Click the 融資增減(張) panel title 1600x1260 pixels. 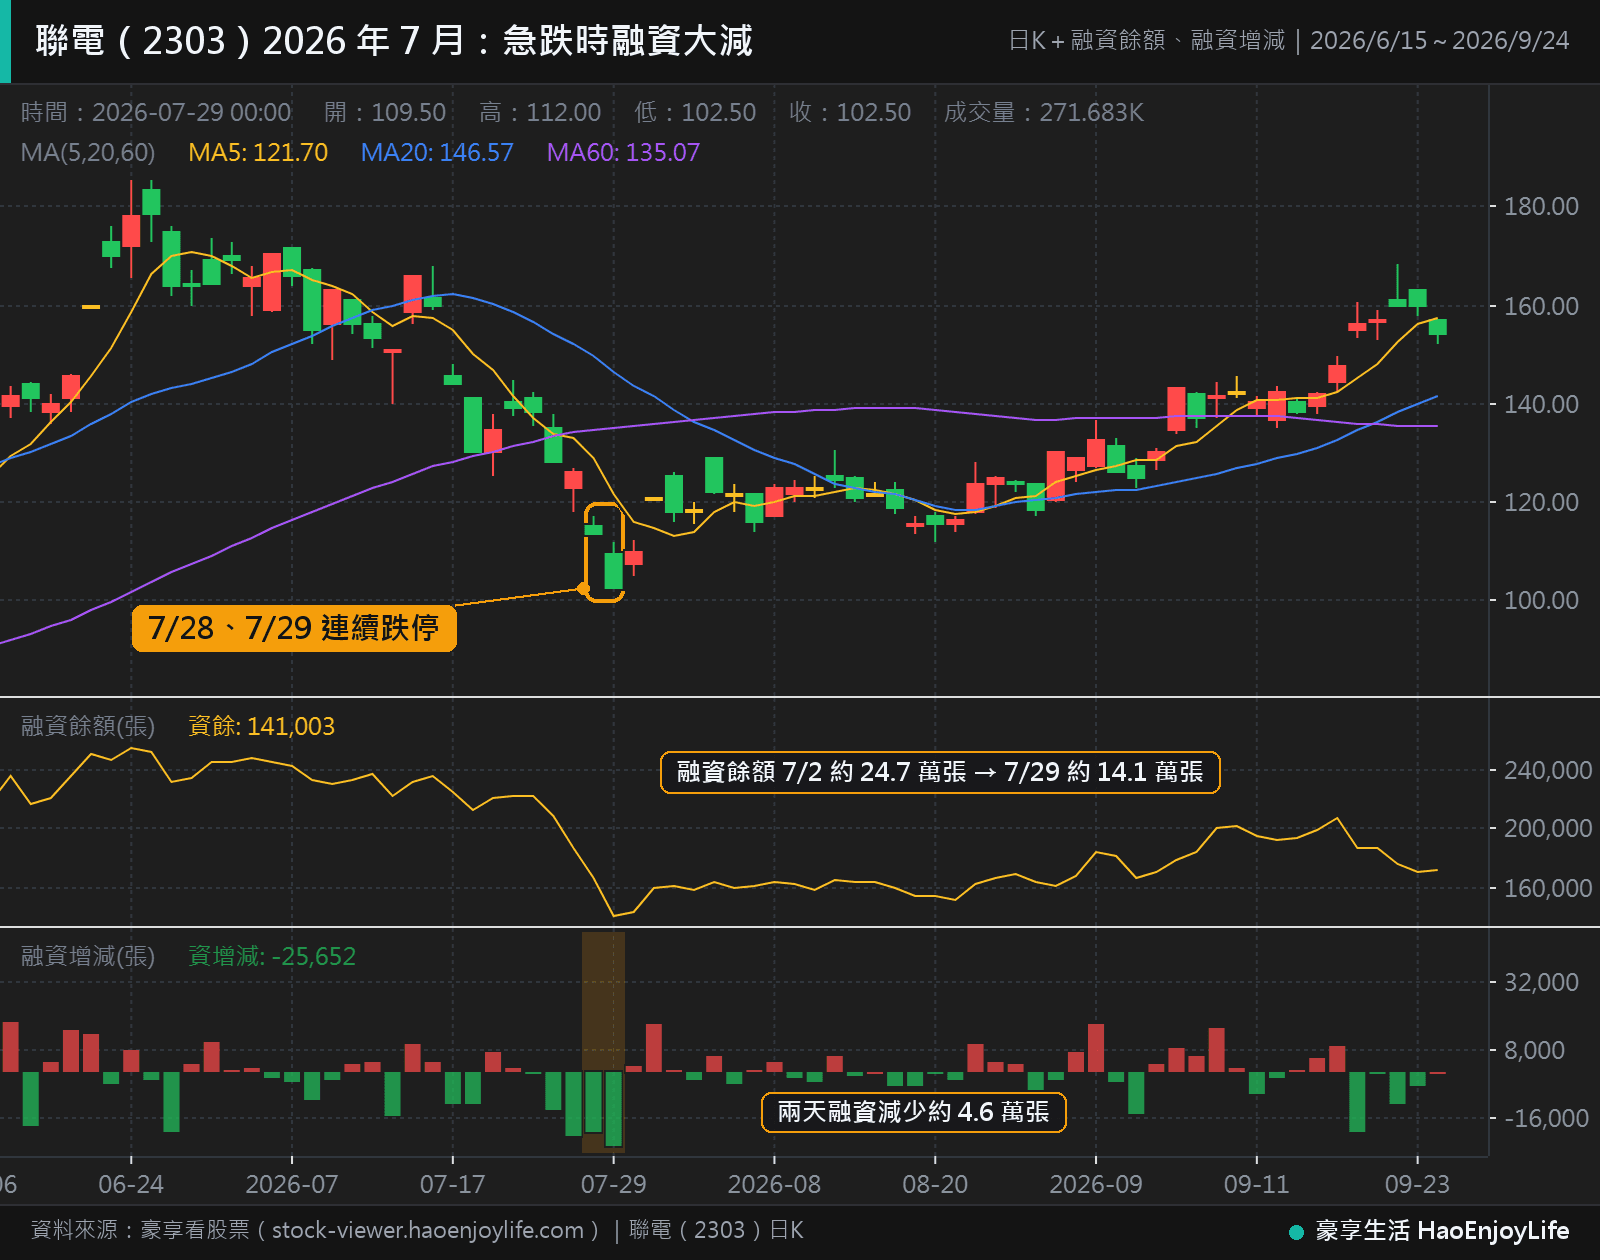88,956
